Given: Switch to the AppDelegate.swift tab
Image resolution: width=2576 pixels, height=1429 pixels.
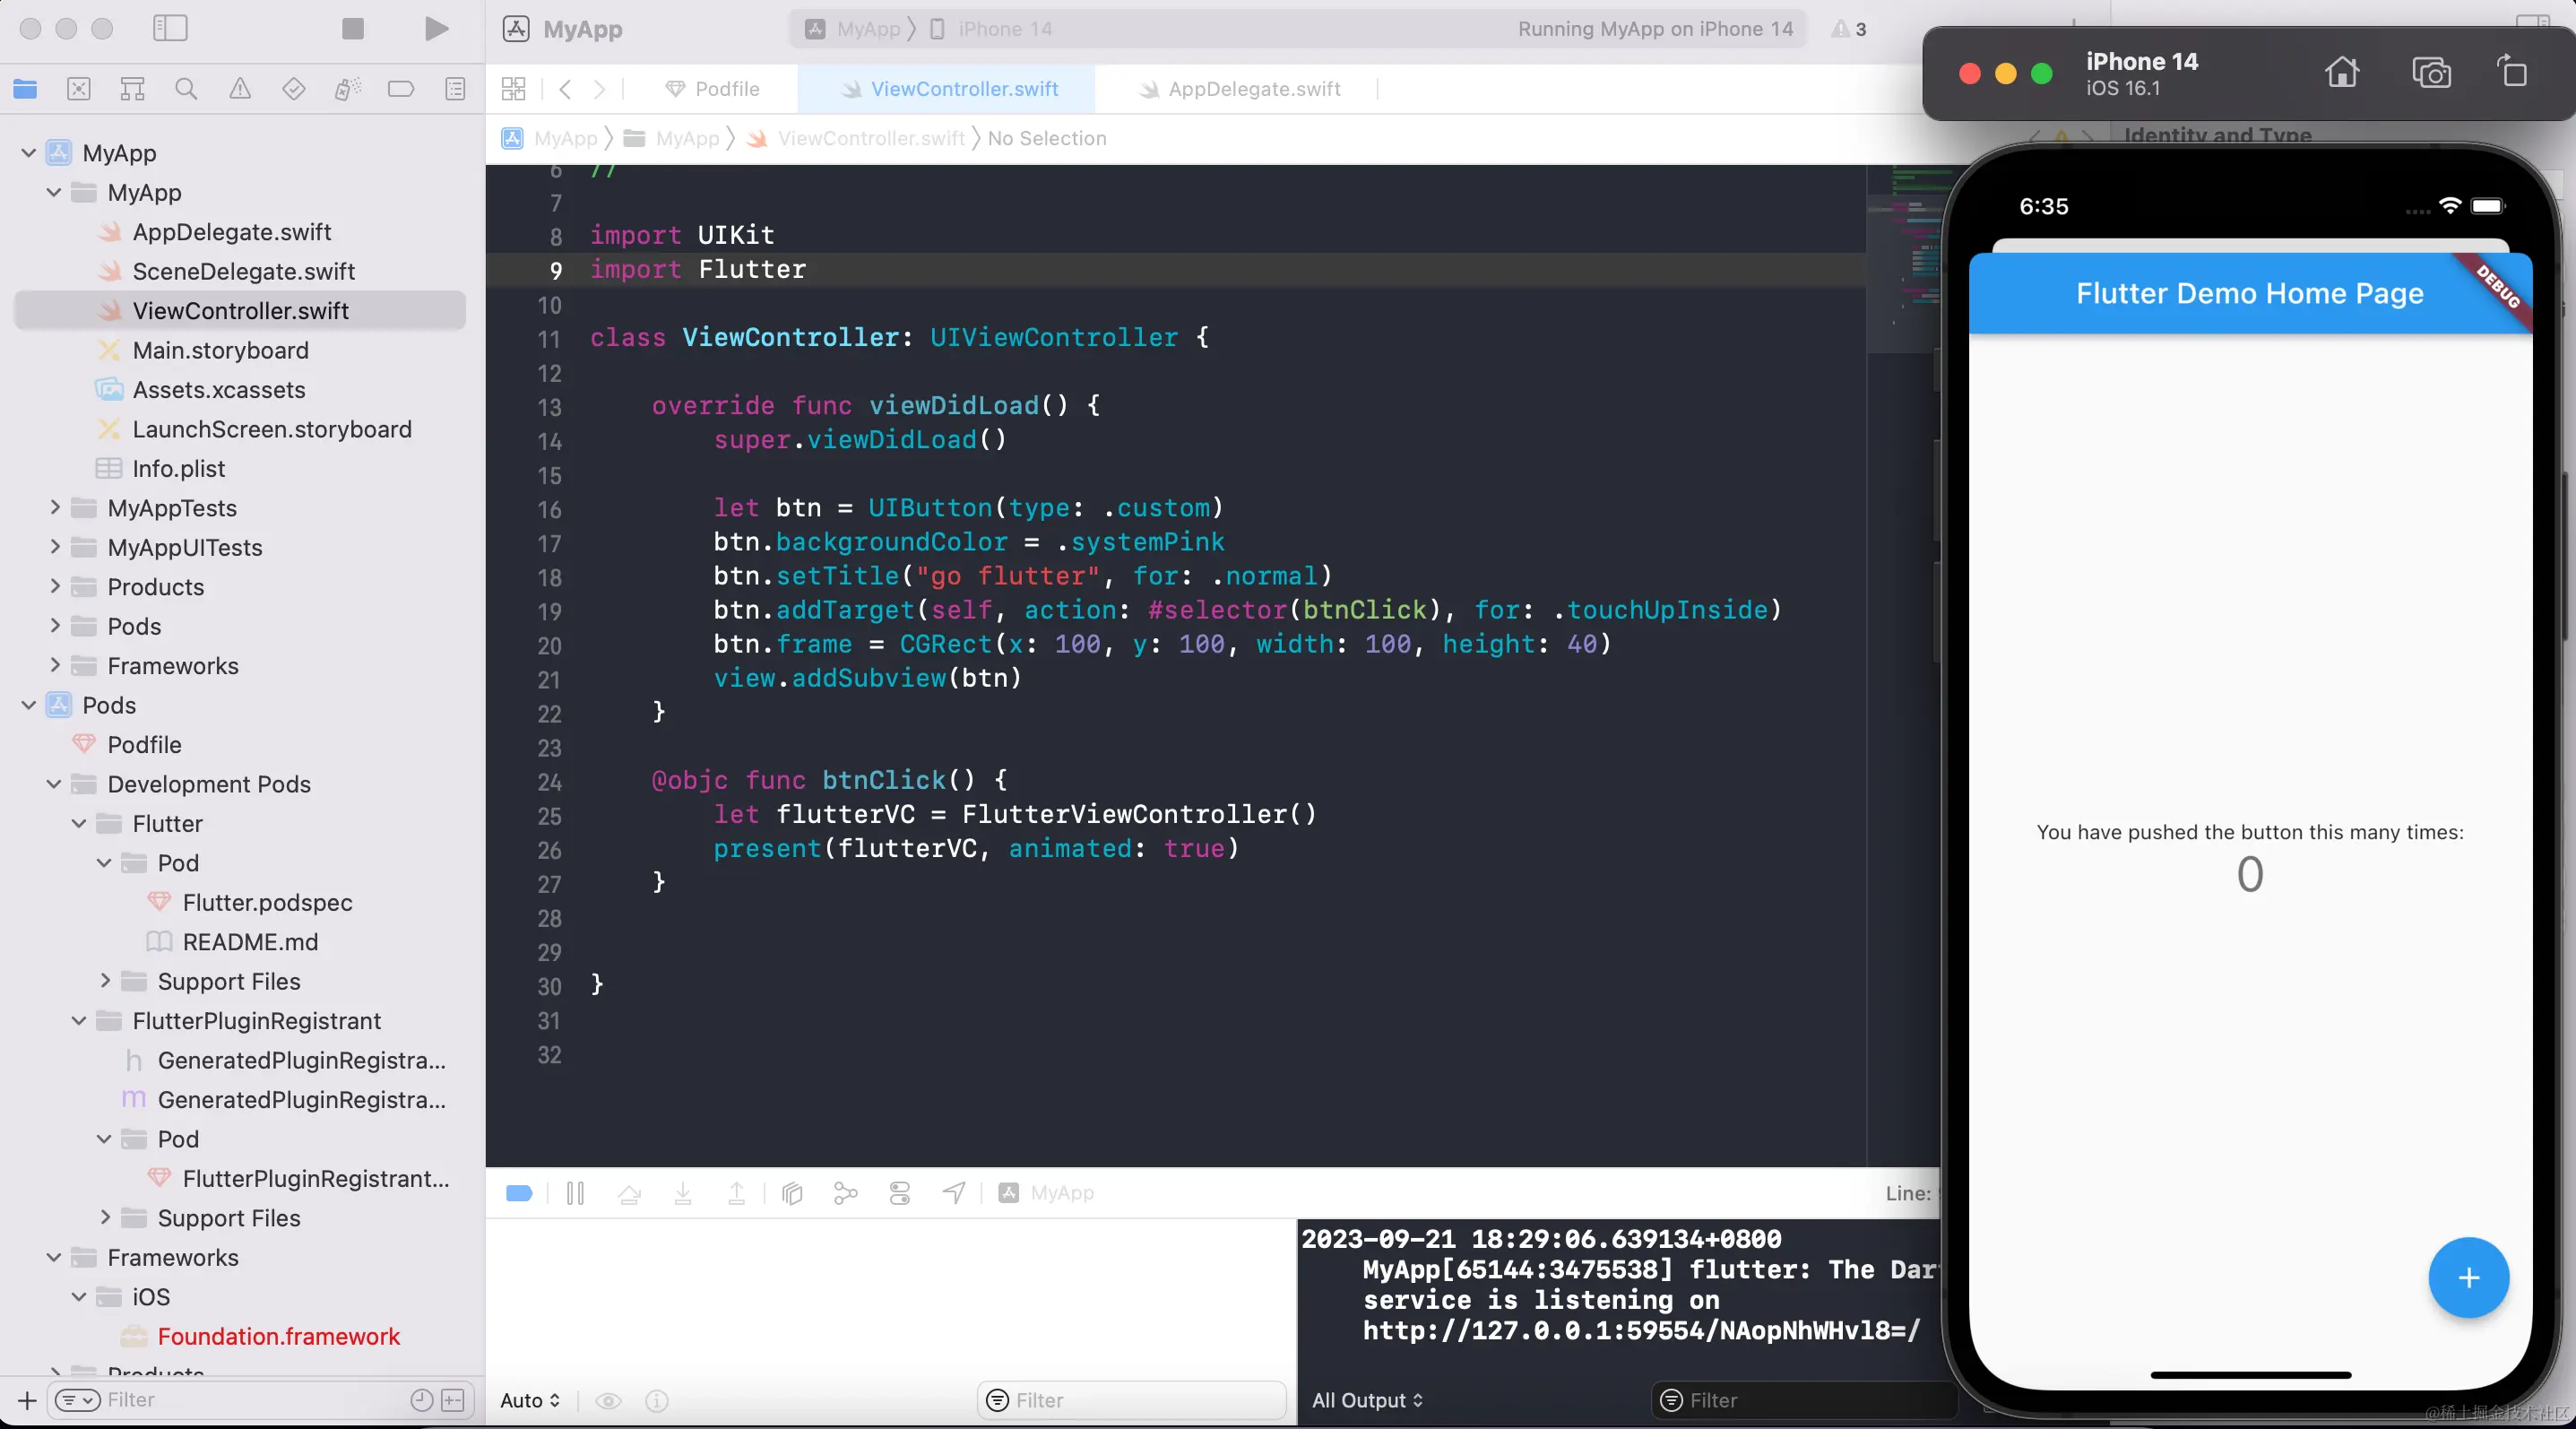Looking at the screenshot, I should [1253, 89].
